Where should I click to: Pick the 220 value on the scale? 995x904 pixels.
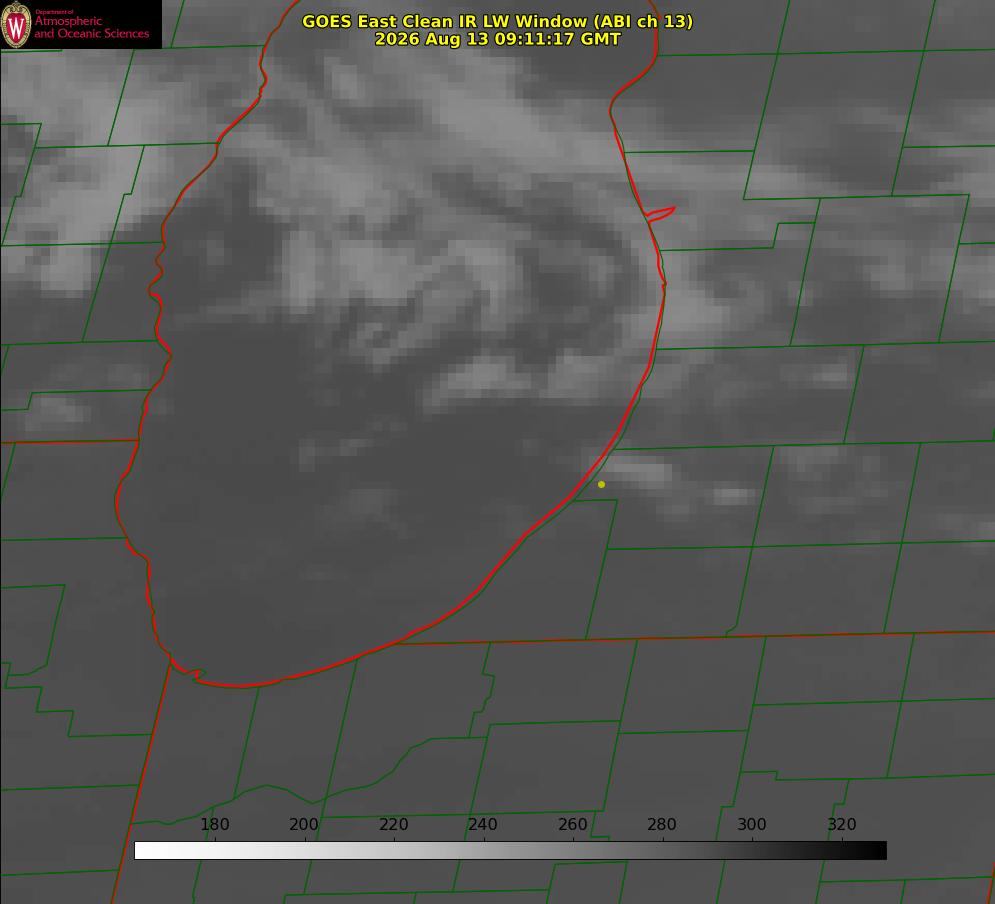click(x=393, y=824)
